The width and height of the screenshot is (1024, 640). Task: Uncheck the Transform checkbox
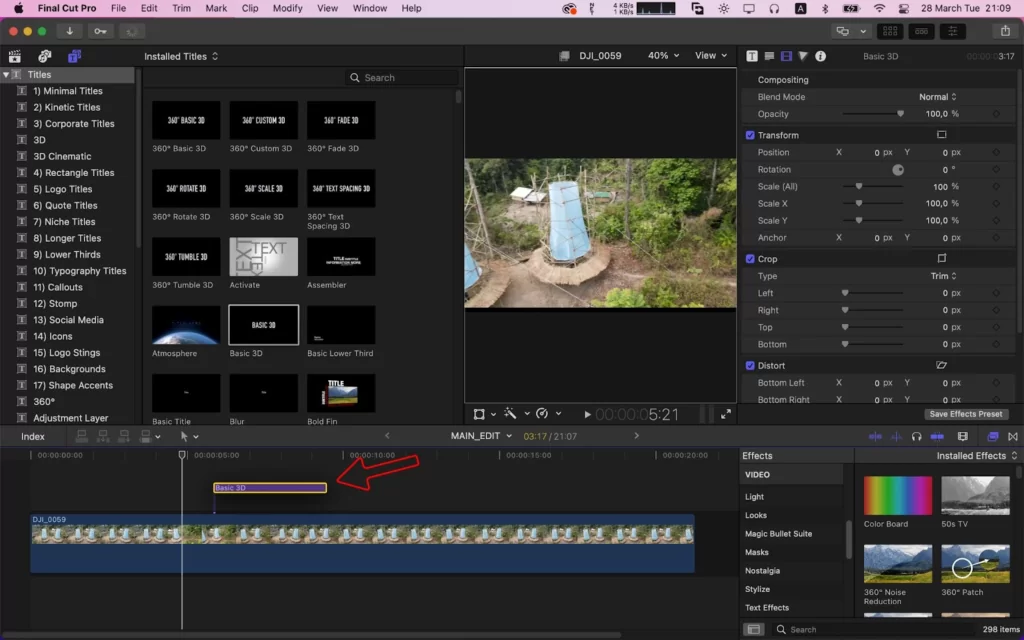click(750, 135)
